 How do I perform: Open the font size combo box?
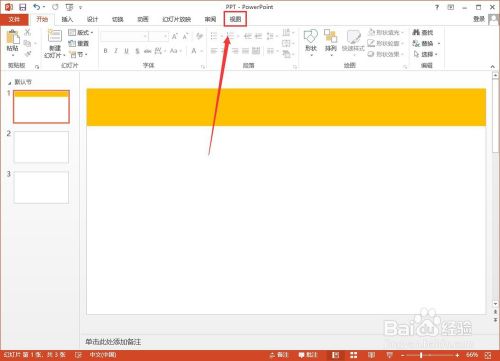[159, 36]
